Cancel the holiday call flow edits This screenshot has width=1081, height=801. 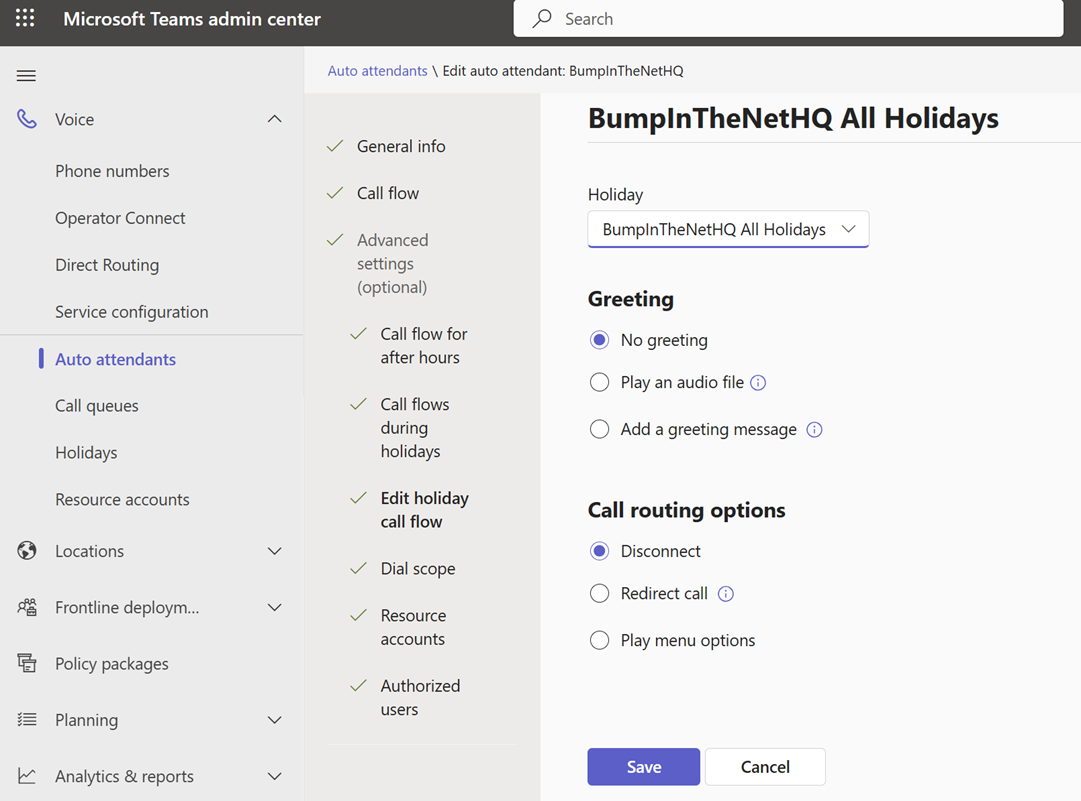(x=765, y=767)
